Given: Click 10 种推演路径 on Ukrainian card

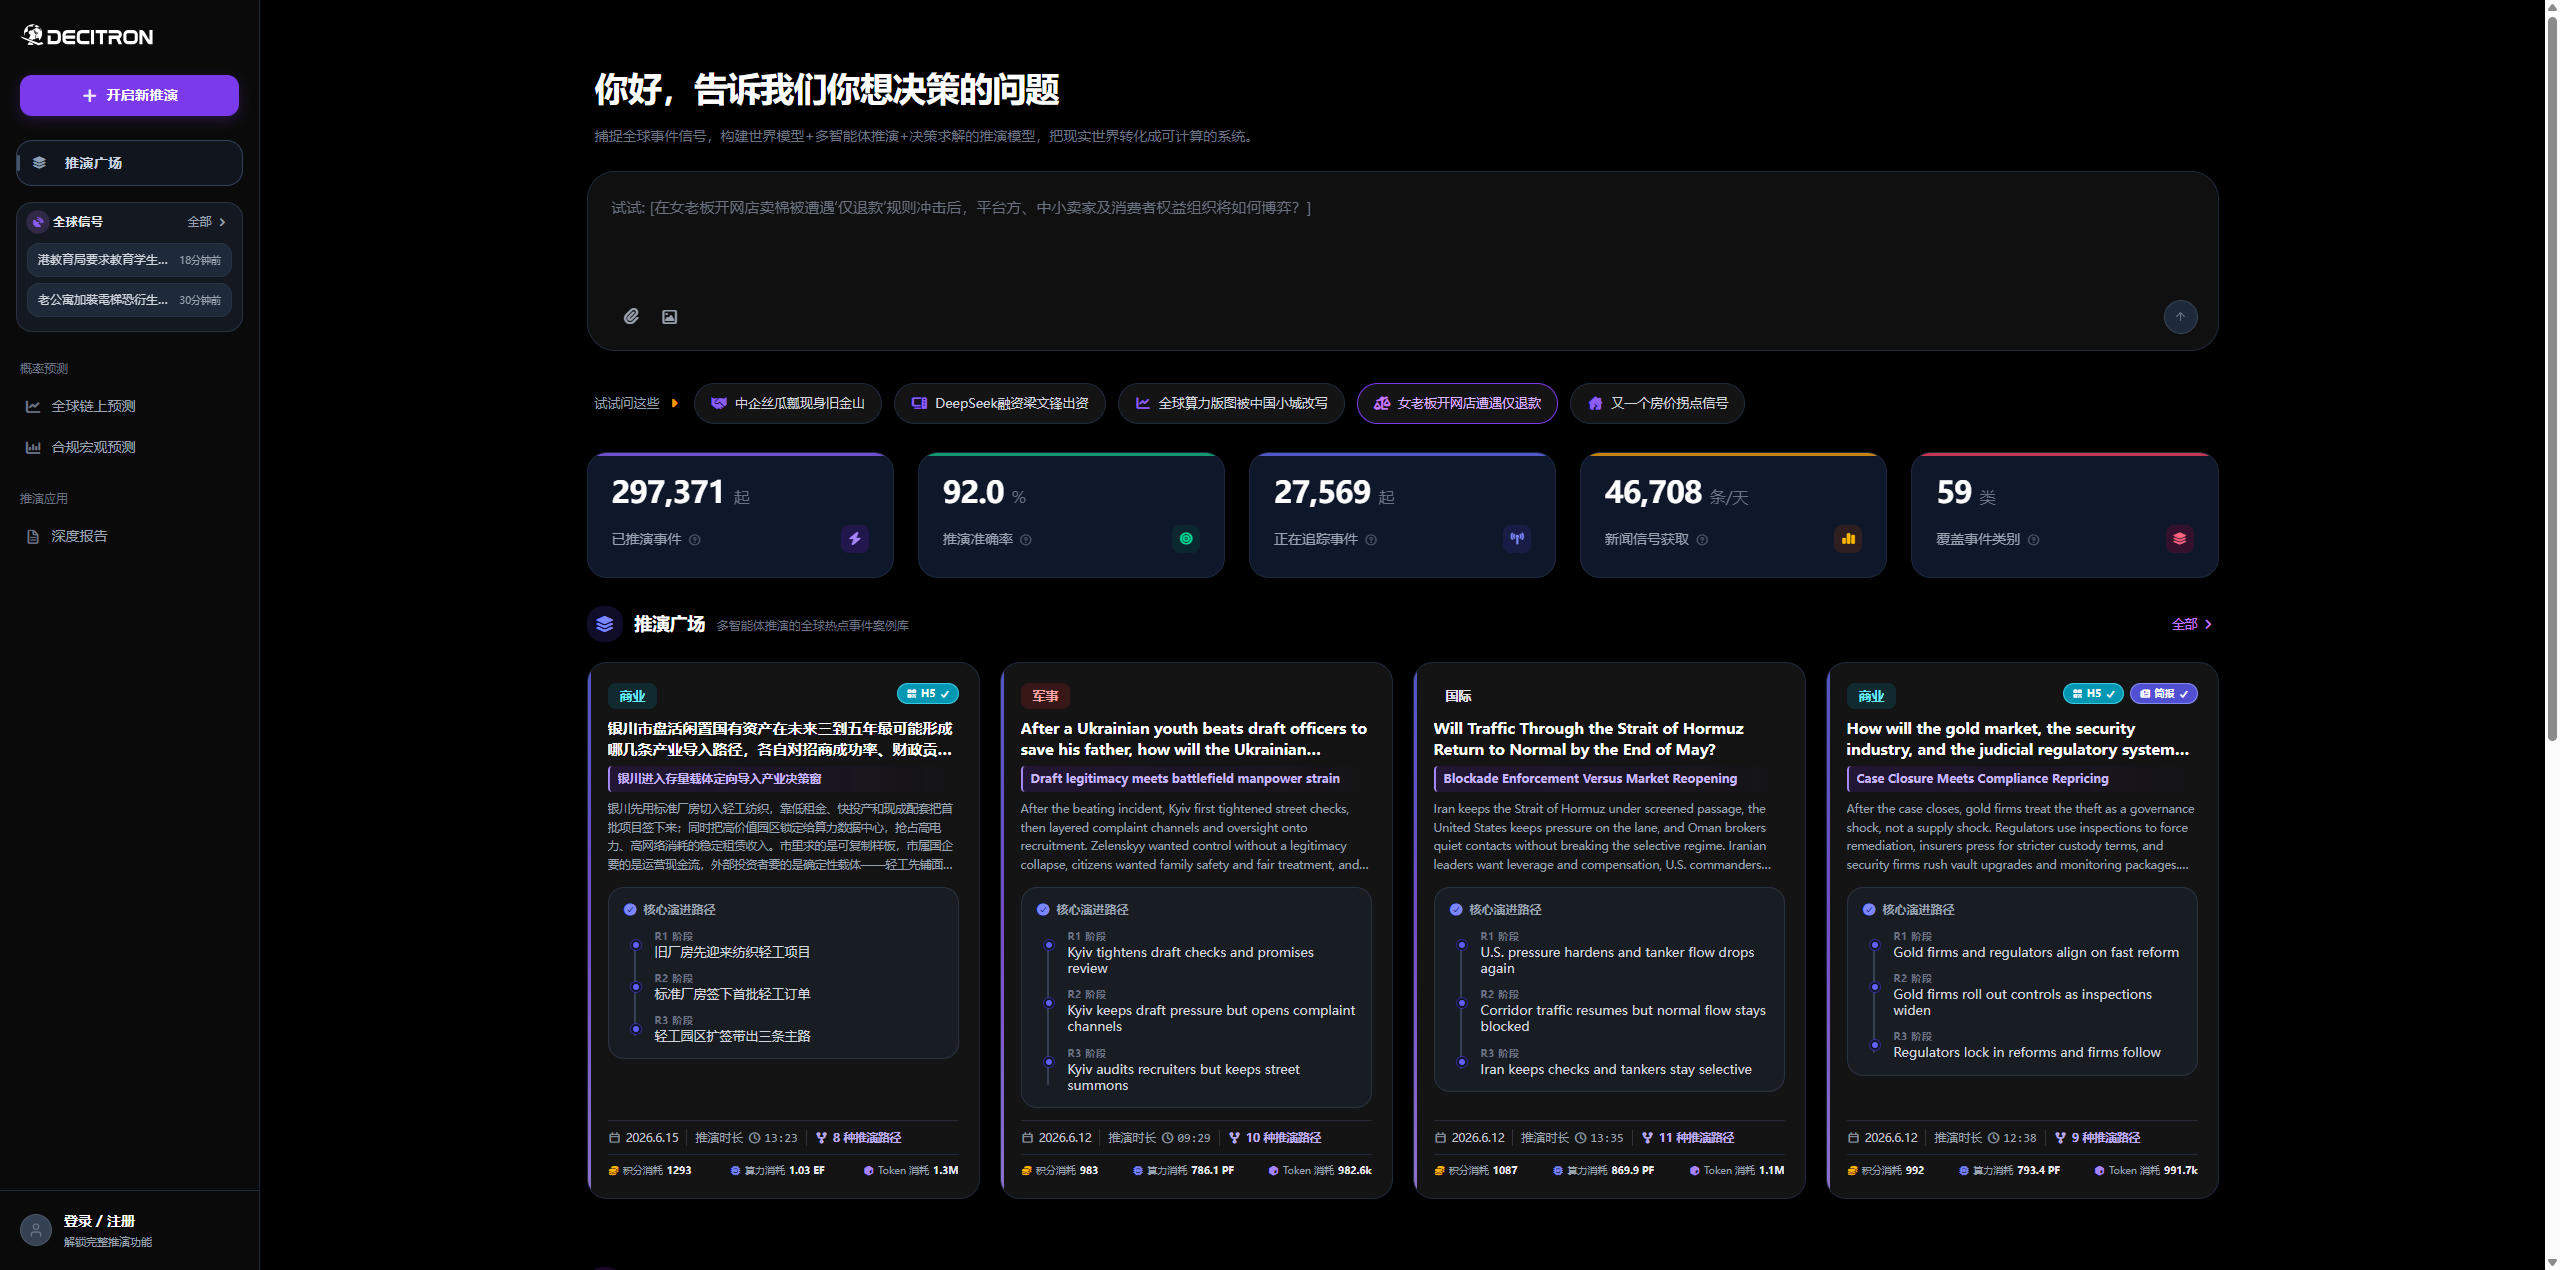Looking at the screenshot, I should tap(1275, 1138).
